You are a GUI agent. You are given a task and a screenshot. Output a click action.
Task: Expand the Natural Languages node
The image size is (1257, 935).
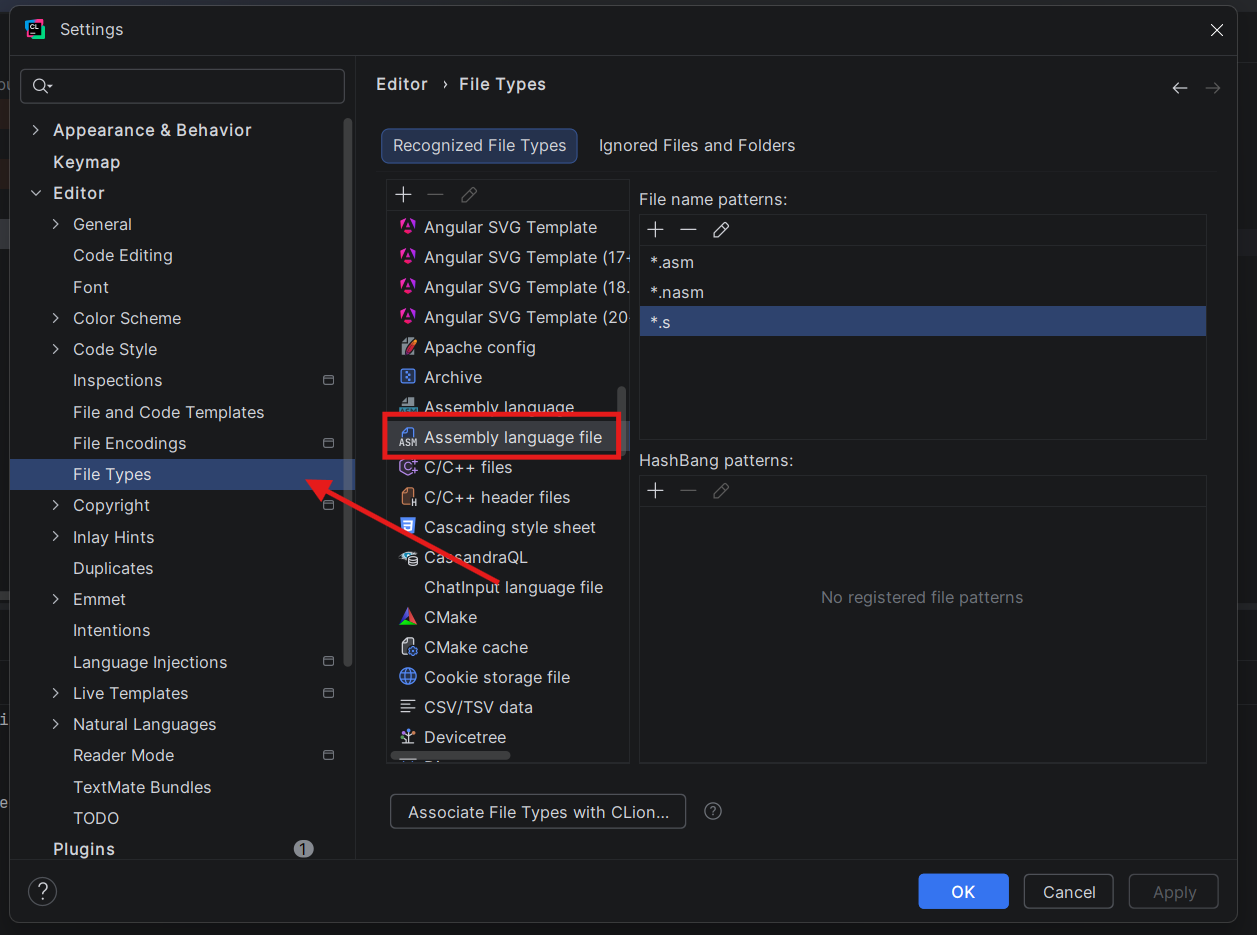(x=56, y=724)
